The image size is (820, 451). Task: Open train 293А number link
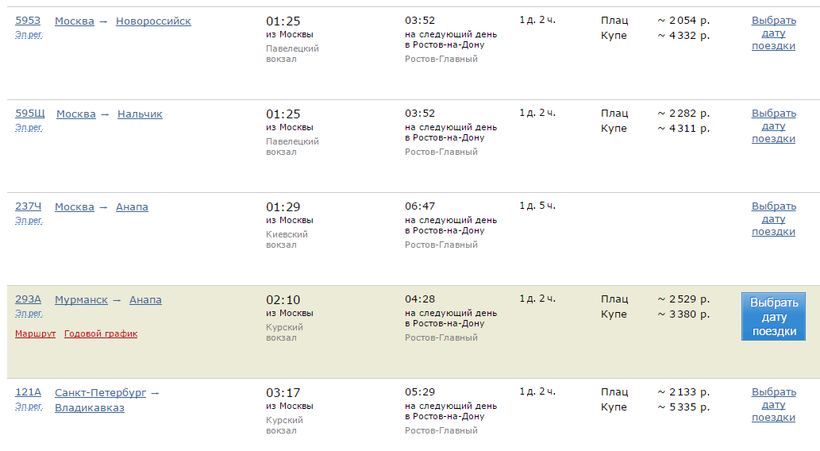click(x=28, y=300)
